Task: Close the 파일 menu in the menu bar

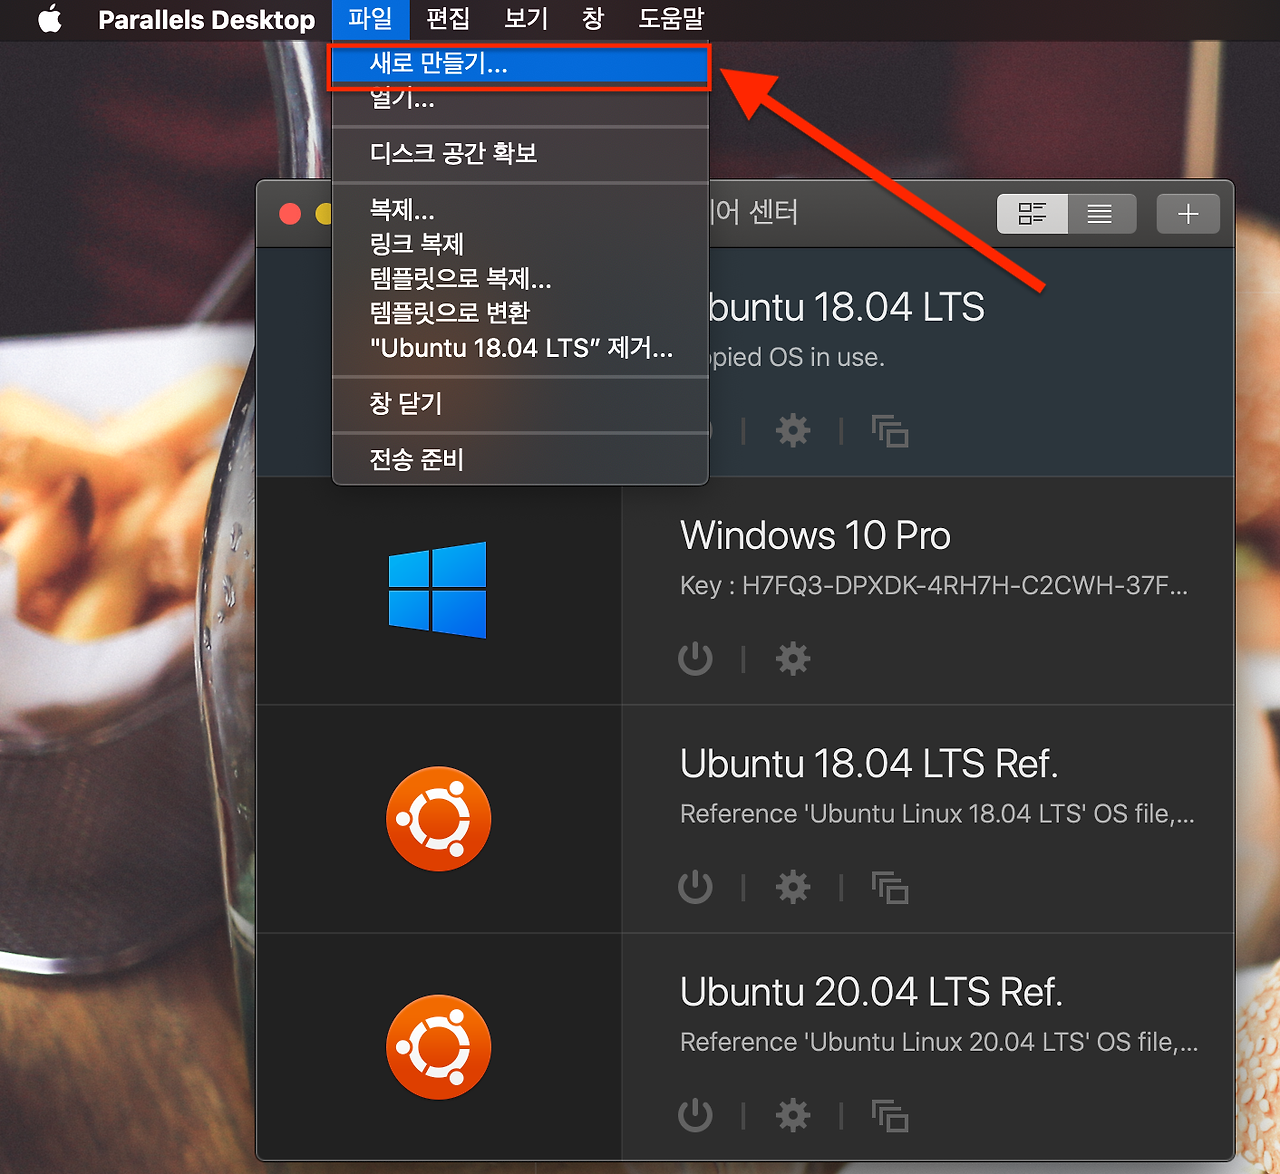Action: pyautogui.click(x=370, y=19)
